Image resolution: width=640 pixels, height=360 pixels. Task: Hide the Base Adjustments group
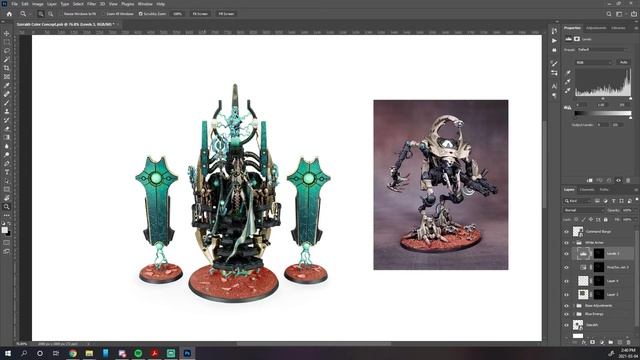tap(566, 305)
